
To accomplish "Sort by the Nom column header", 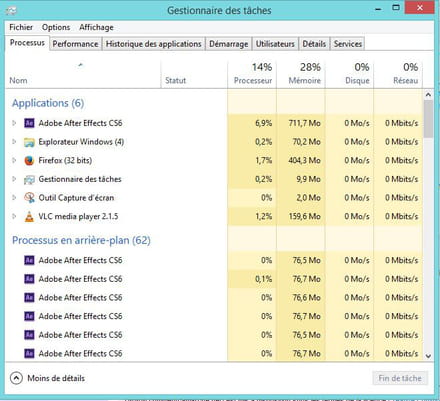I will click(x=83, y=74).
